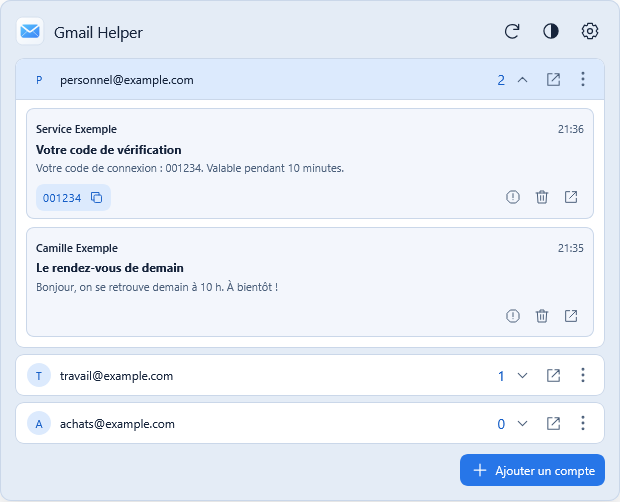Image resolution: width=620 pixels, height=502 pixels.
Task: Copy the verification code 001234
Action: (x=74, y=198)
